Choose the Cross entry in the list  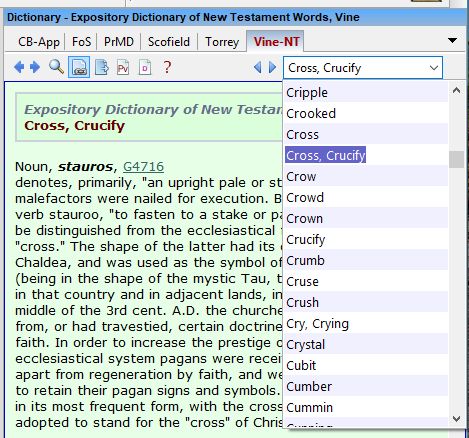click(365, 135)
